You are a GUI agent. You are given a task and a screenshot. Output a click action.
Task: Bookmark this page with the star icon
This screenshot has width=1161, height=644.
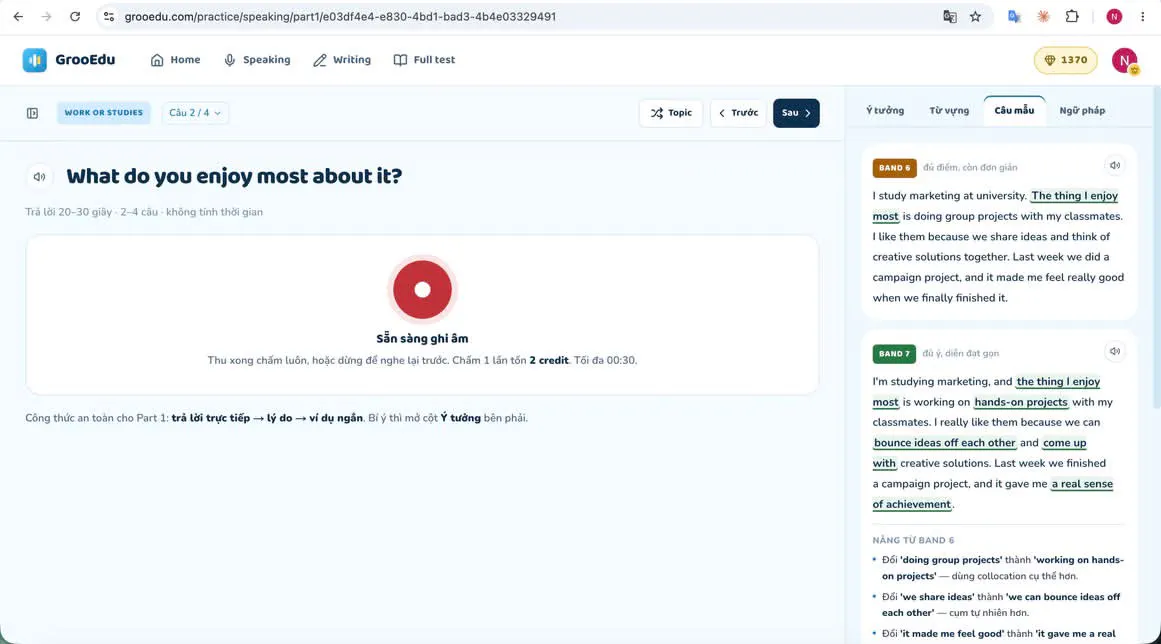(x=975, y=16)
